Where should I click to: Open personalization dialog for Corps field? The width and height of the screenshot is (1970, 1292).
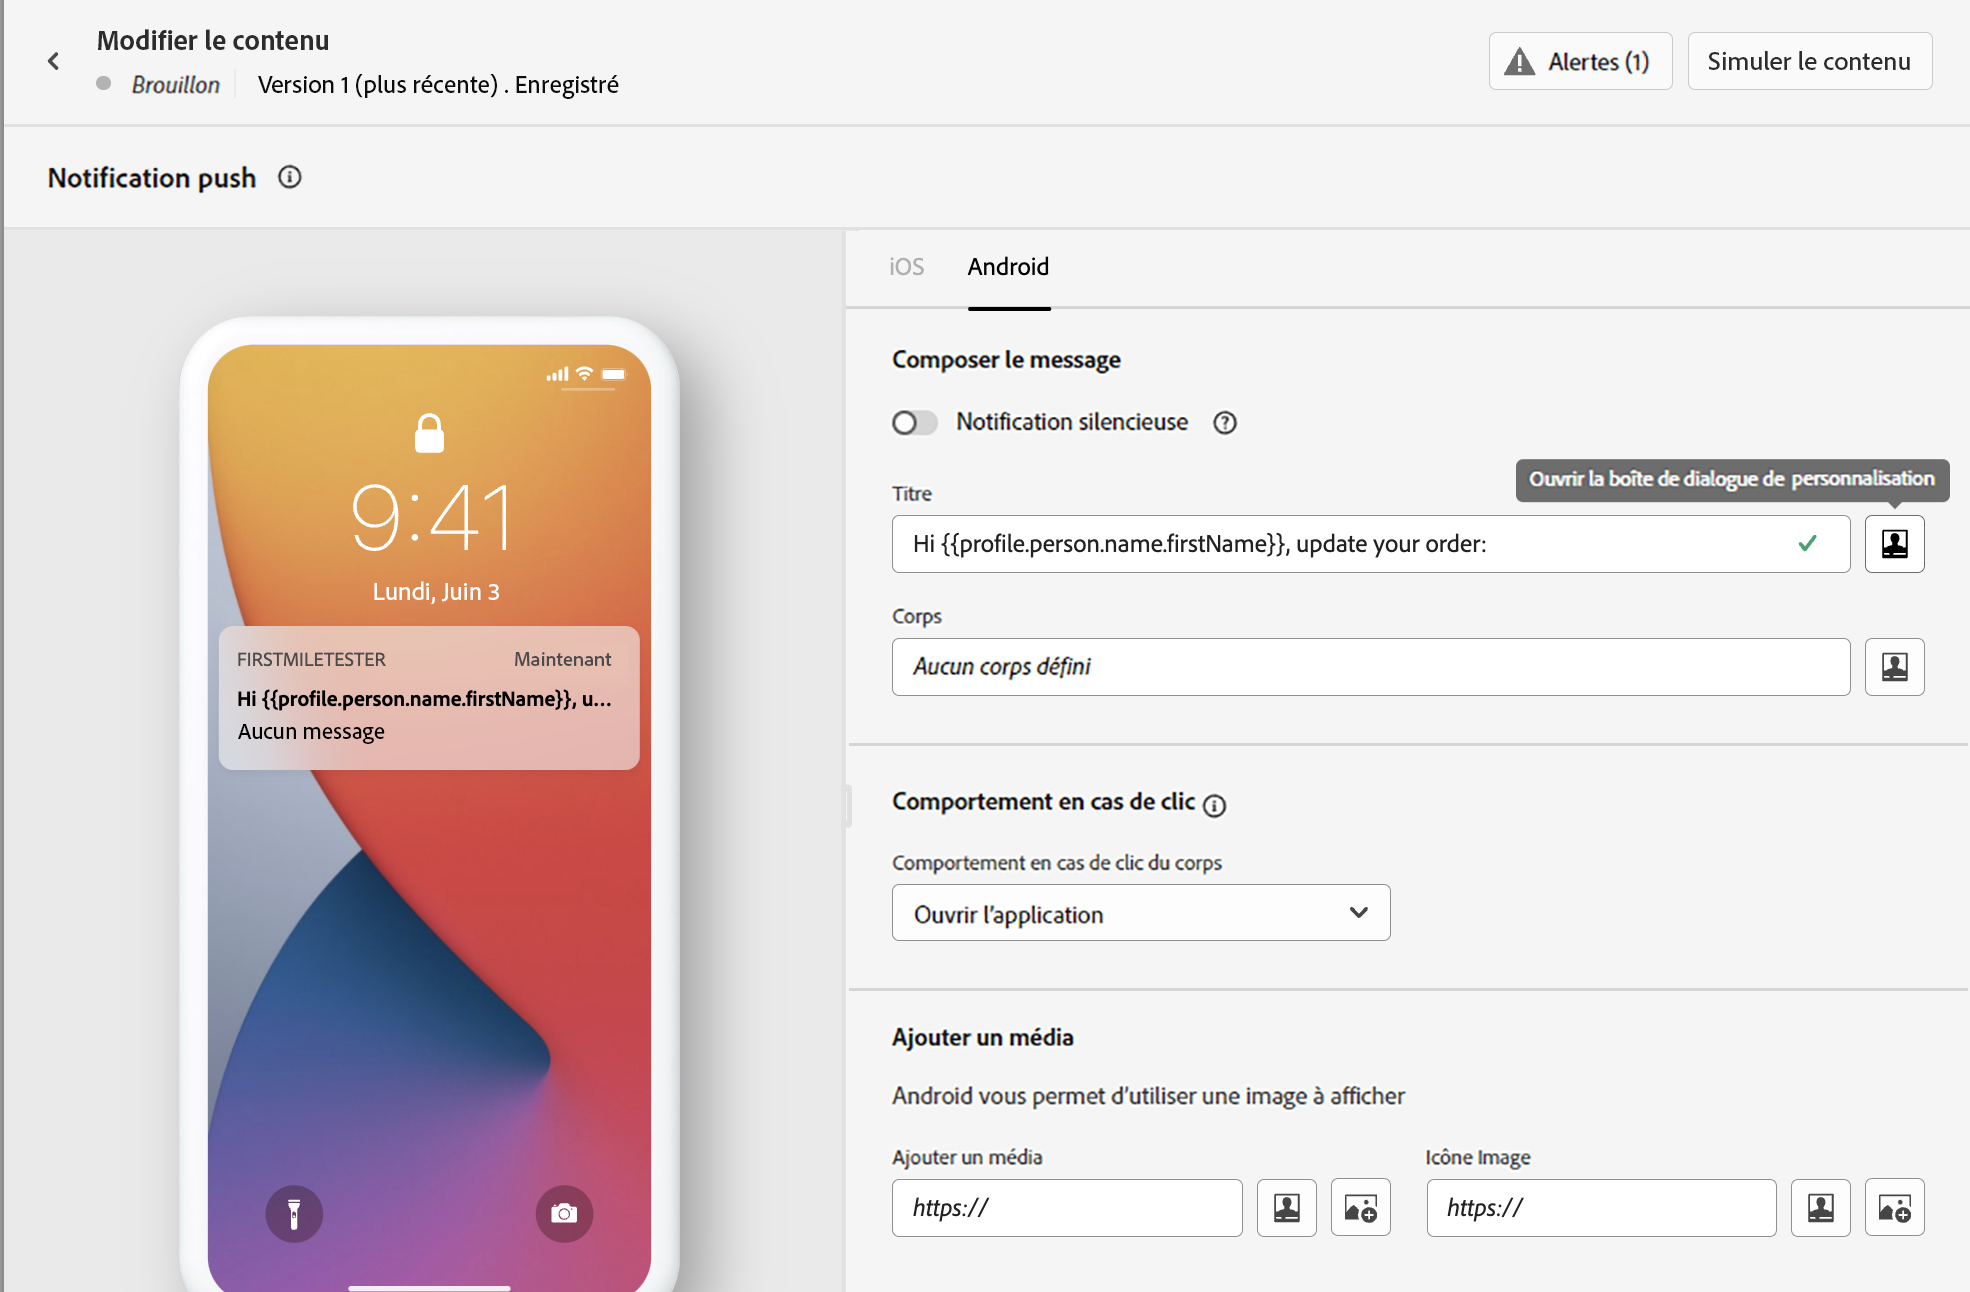click(x=1894, y=667)
